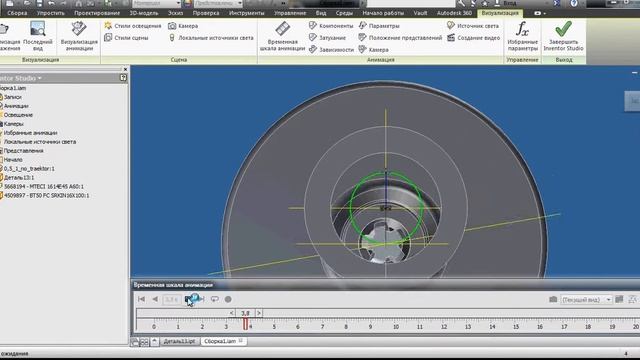Expand the Анимация panel title
This screenshot has height=360, width=640.
point(380,60)
